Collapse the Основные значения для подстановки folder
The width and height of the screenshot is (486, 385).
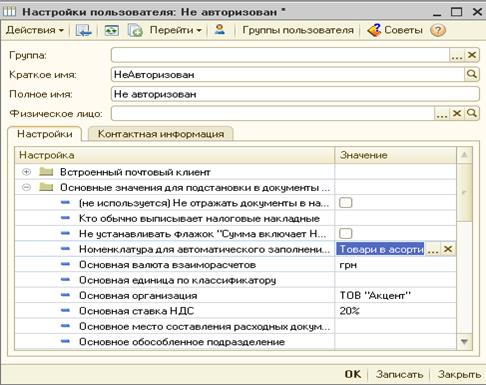tap(26, 187)
